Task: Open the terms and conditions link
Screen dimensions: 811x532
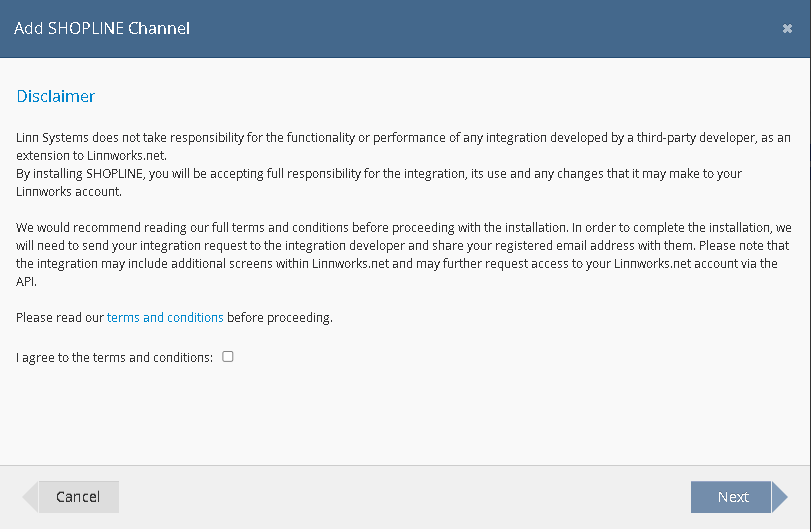Action: [165, 318]
